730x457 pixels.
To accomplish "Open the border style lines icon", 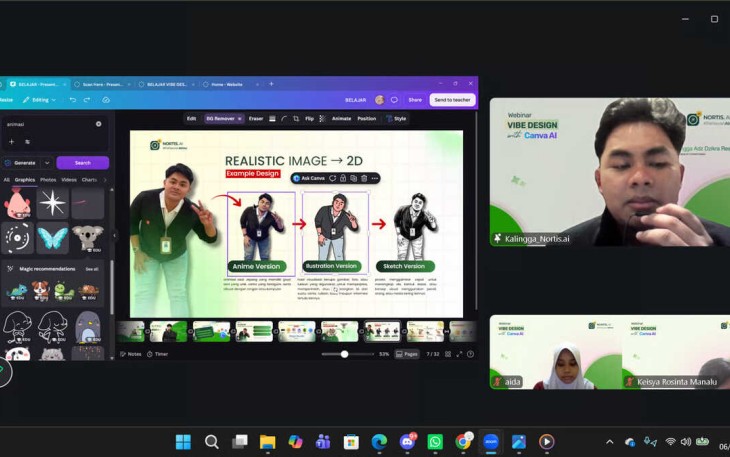I will coord(272,119).
